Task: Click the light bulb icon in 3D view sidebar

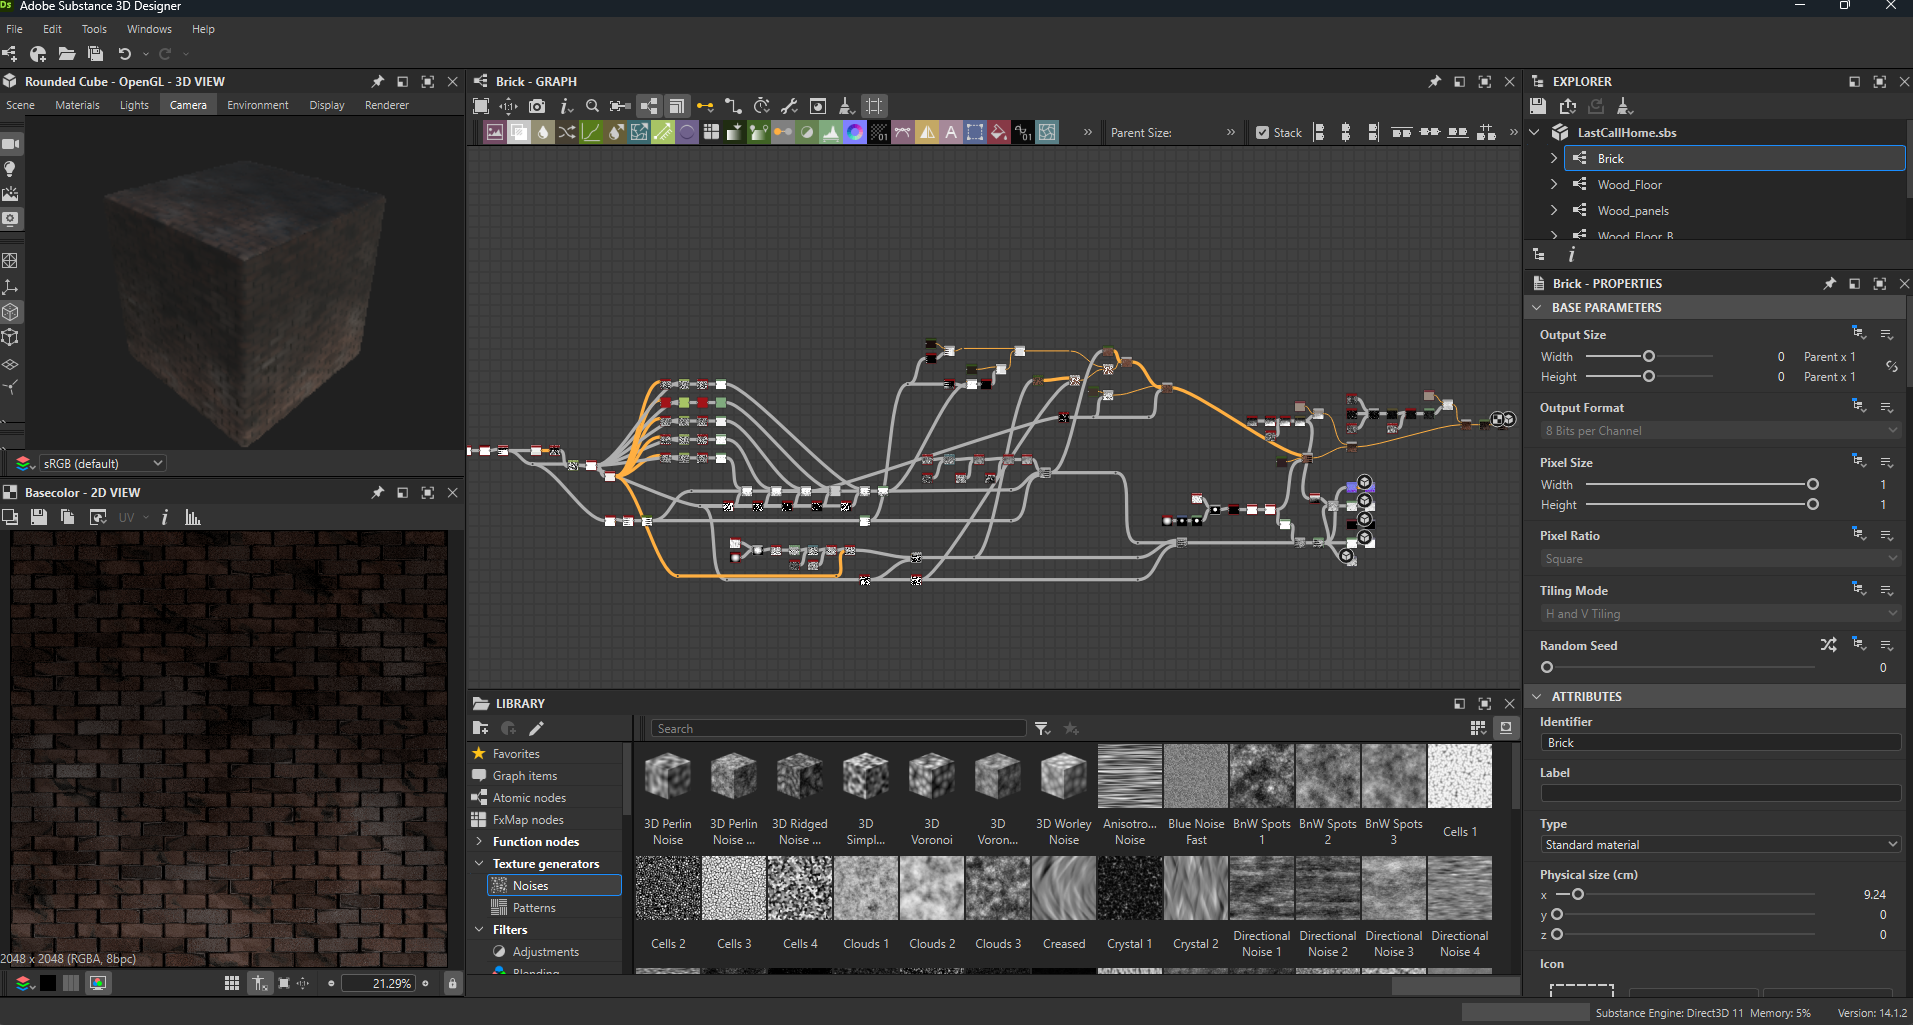Action: click(10, 169)
